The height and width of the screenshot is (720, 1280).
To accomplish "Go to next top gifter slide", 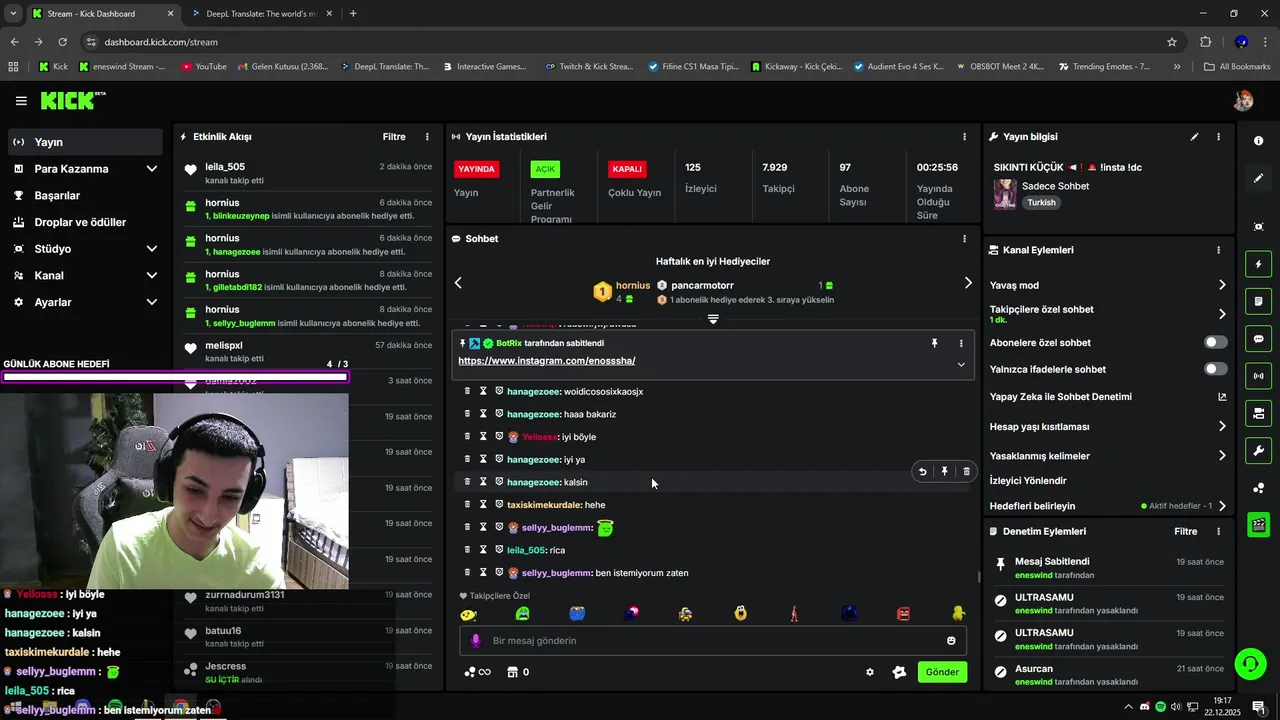I will pos(967,283).
